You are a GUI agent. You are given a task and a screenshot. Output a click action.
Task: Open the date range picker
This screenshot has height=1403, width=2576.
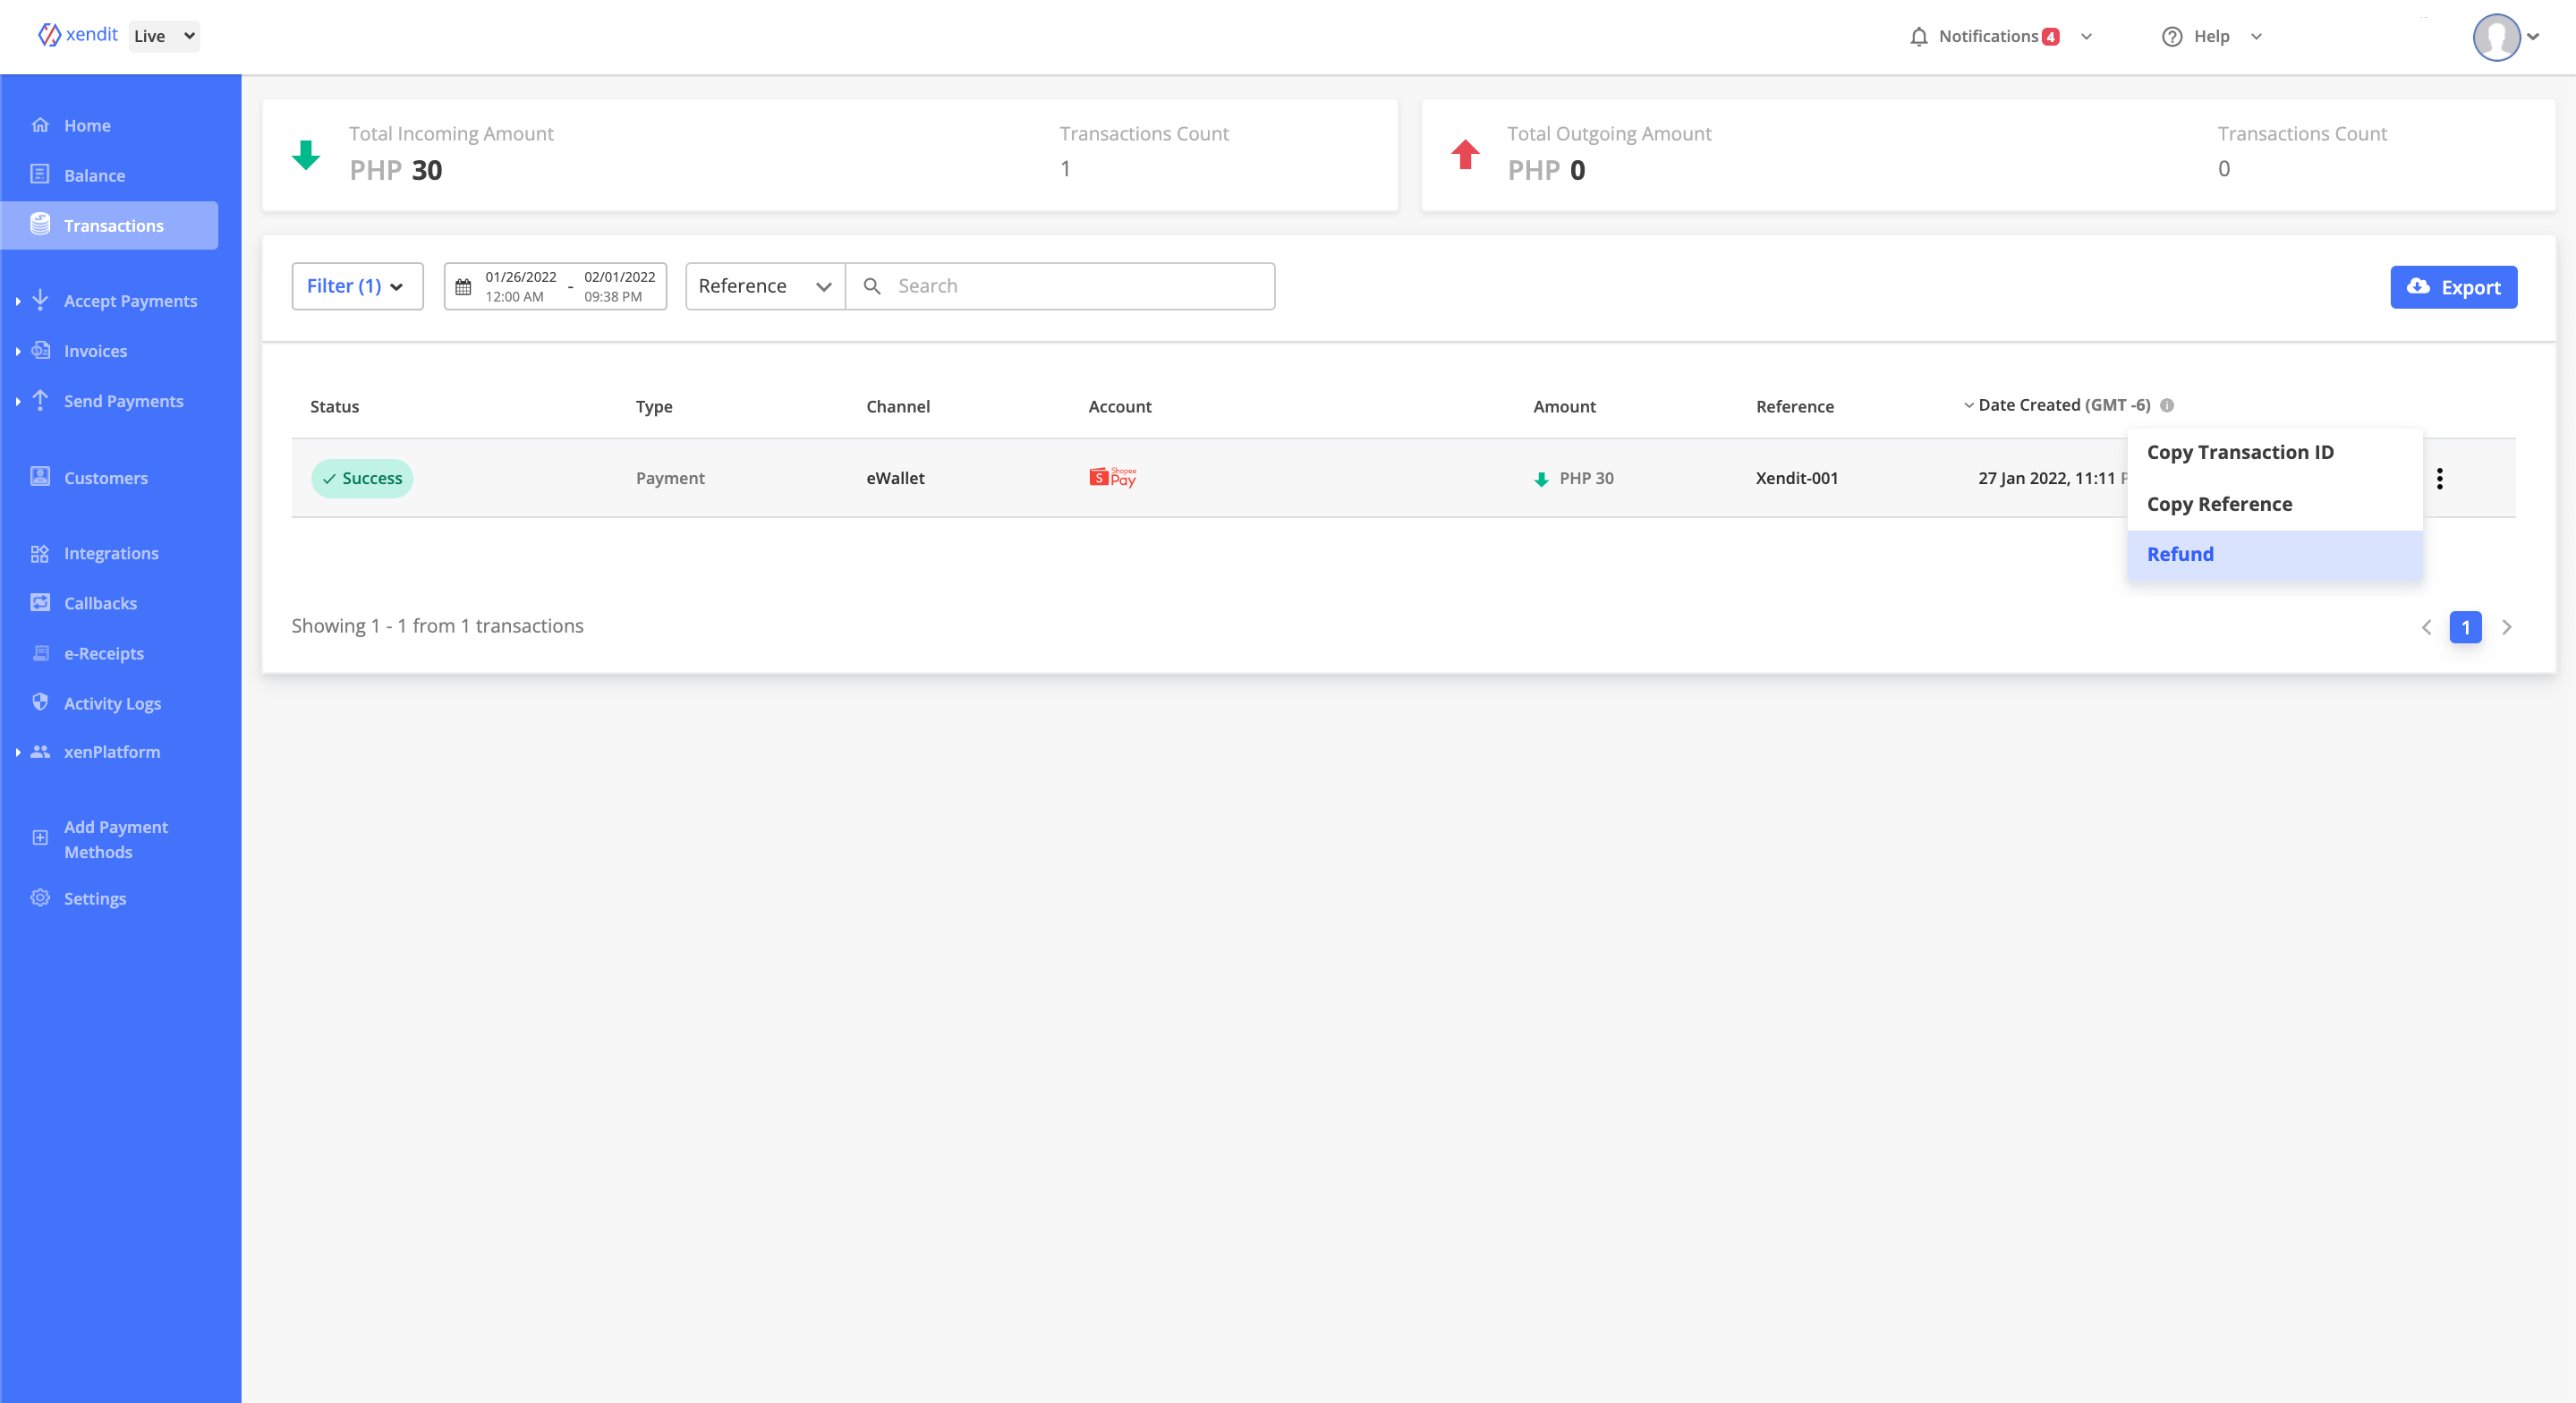pyautogui.click(x=556, y=286)
